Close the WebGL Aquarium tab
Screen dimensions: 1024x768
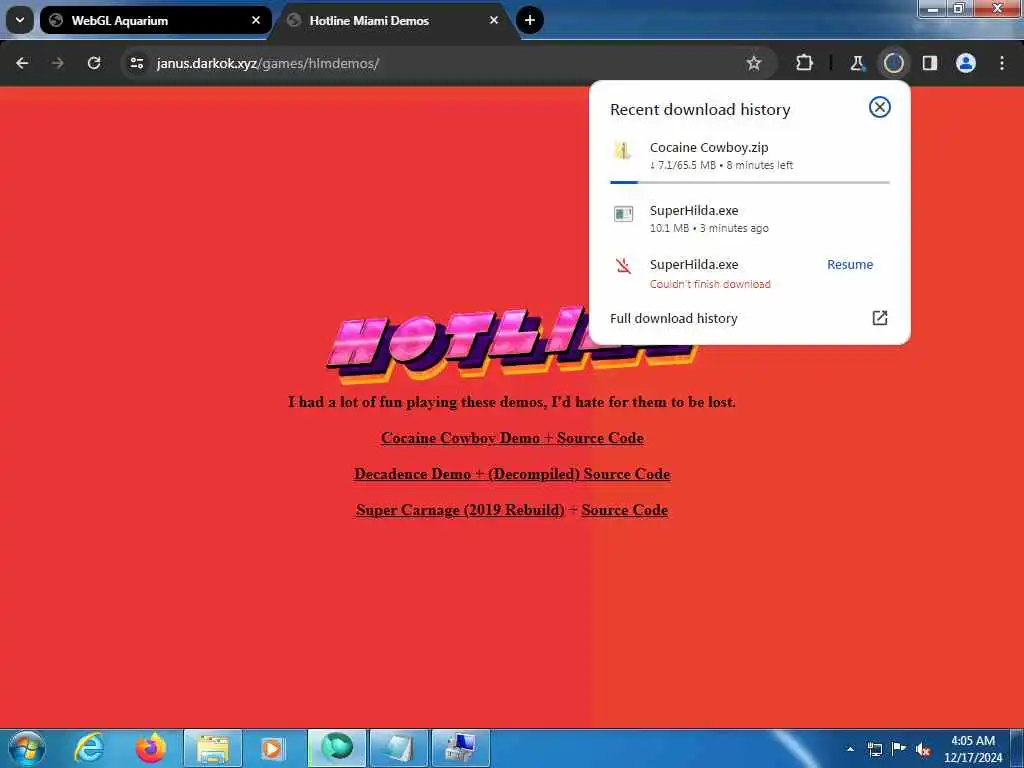pyautogui.click(x=256, y=20)
